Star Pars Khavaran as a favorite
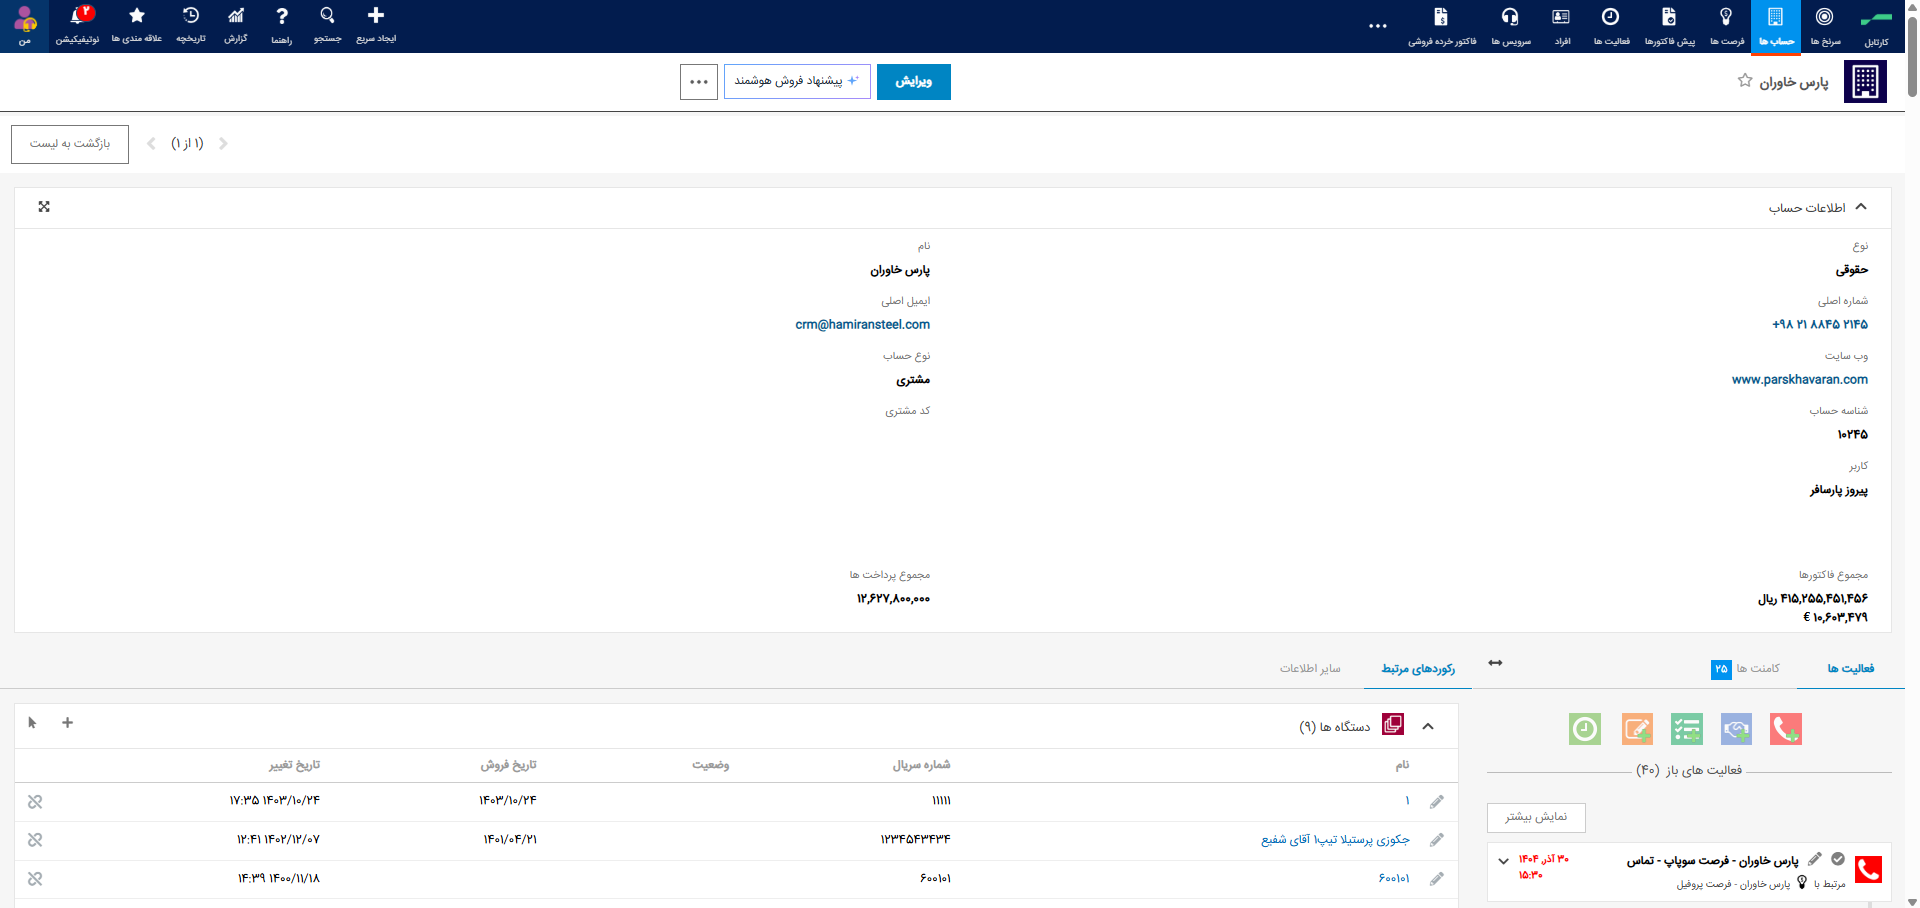This screenshot has width=1920, height=908. [1745, 80]
